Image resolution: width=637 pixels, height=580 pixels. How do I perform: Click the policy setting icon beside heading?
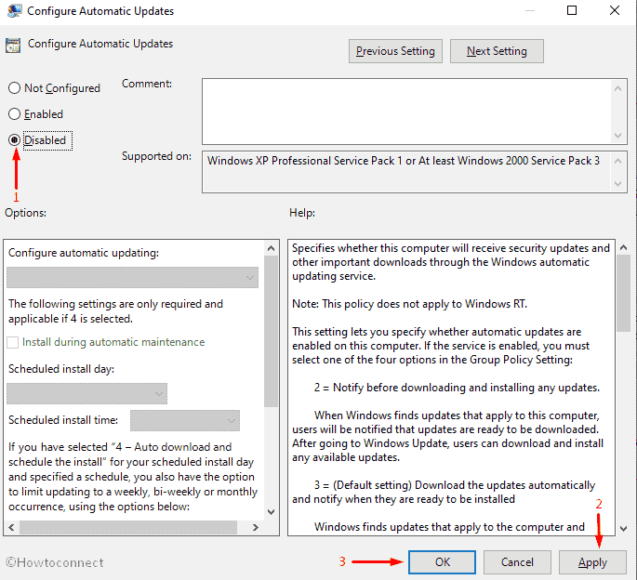point(13,45)
